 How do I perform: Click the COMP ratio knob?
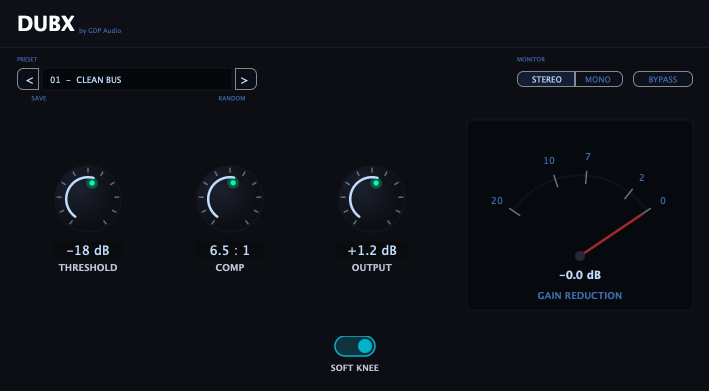[x=230, y=198]
